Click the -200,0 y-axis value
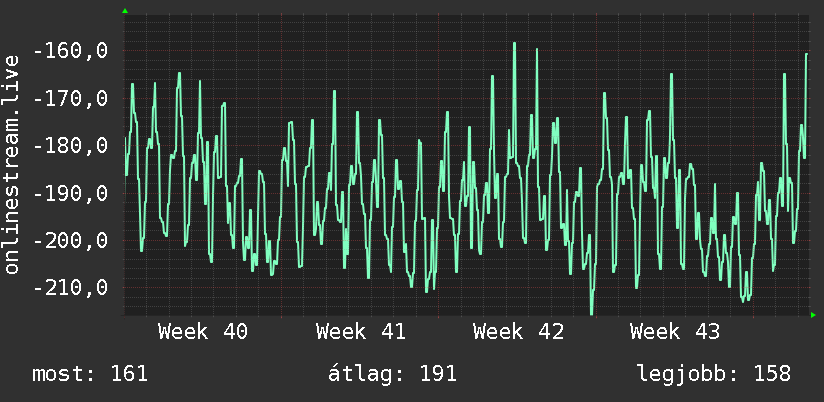This screenshot has width=824, height=402. coord(70,241)
